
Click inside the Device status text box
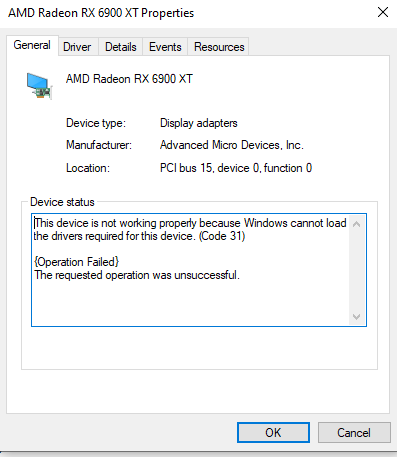coord(199,270)
